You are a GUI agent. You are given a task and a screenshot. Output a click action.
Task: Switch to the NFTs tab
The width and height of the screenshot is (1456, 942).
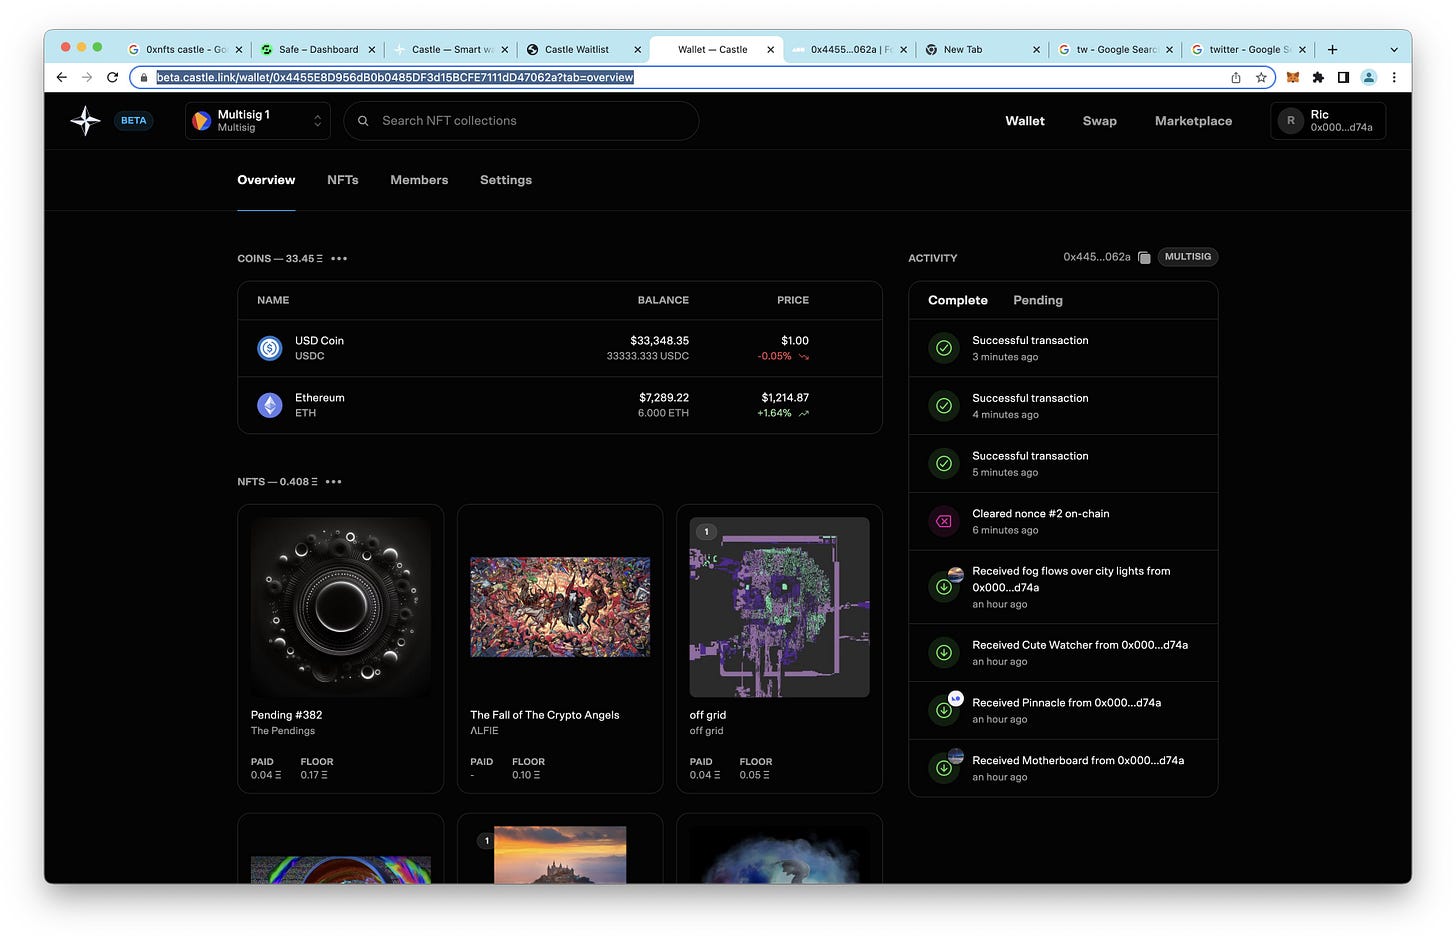342,180
